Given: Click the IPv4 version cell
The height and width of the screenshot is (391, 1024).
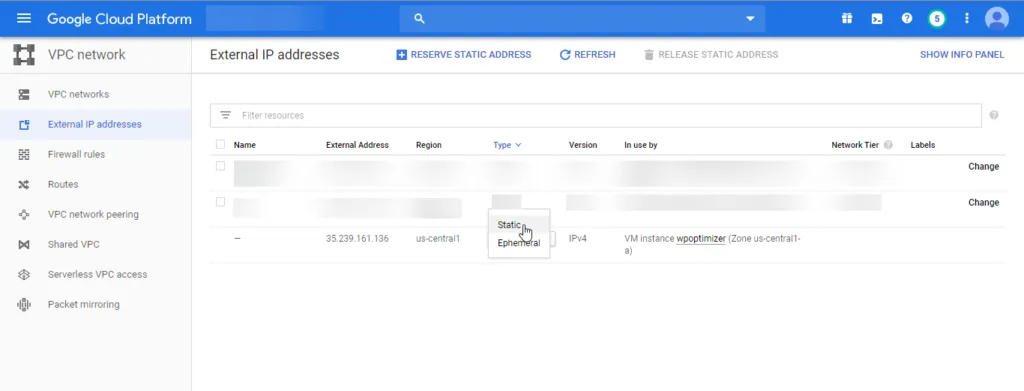Looking at the screenshot, I should pyautogui.click(x=577, y=239).
